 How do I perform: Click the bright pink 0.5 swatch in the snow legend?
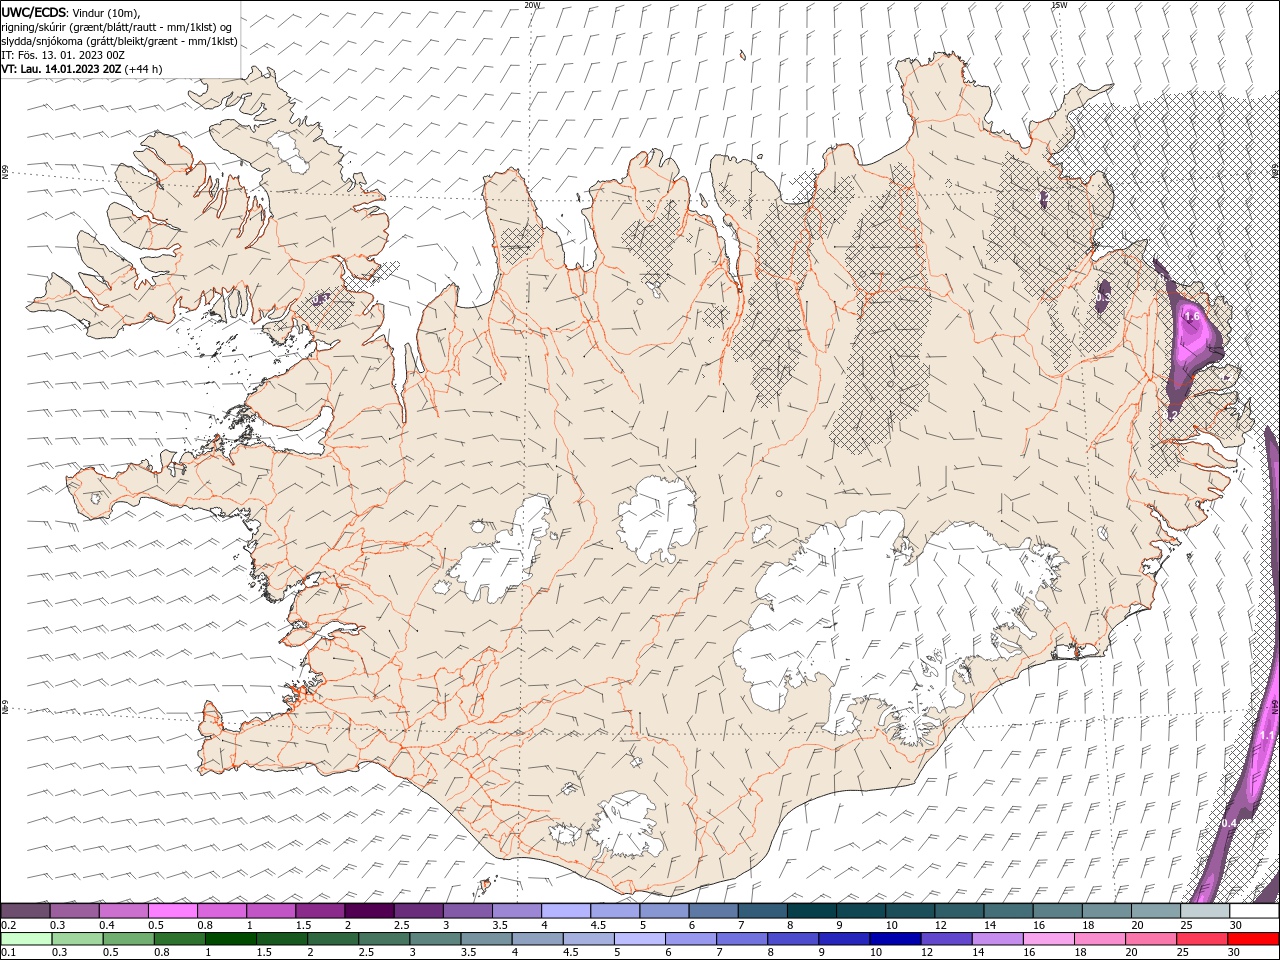pos(172,911)
